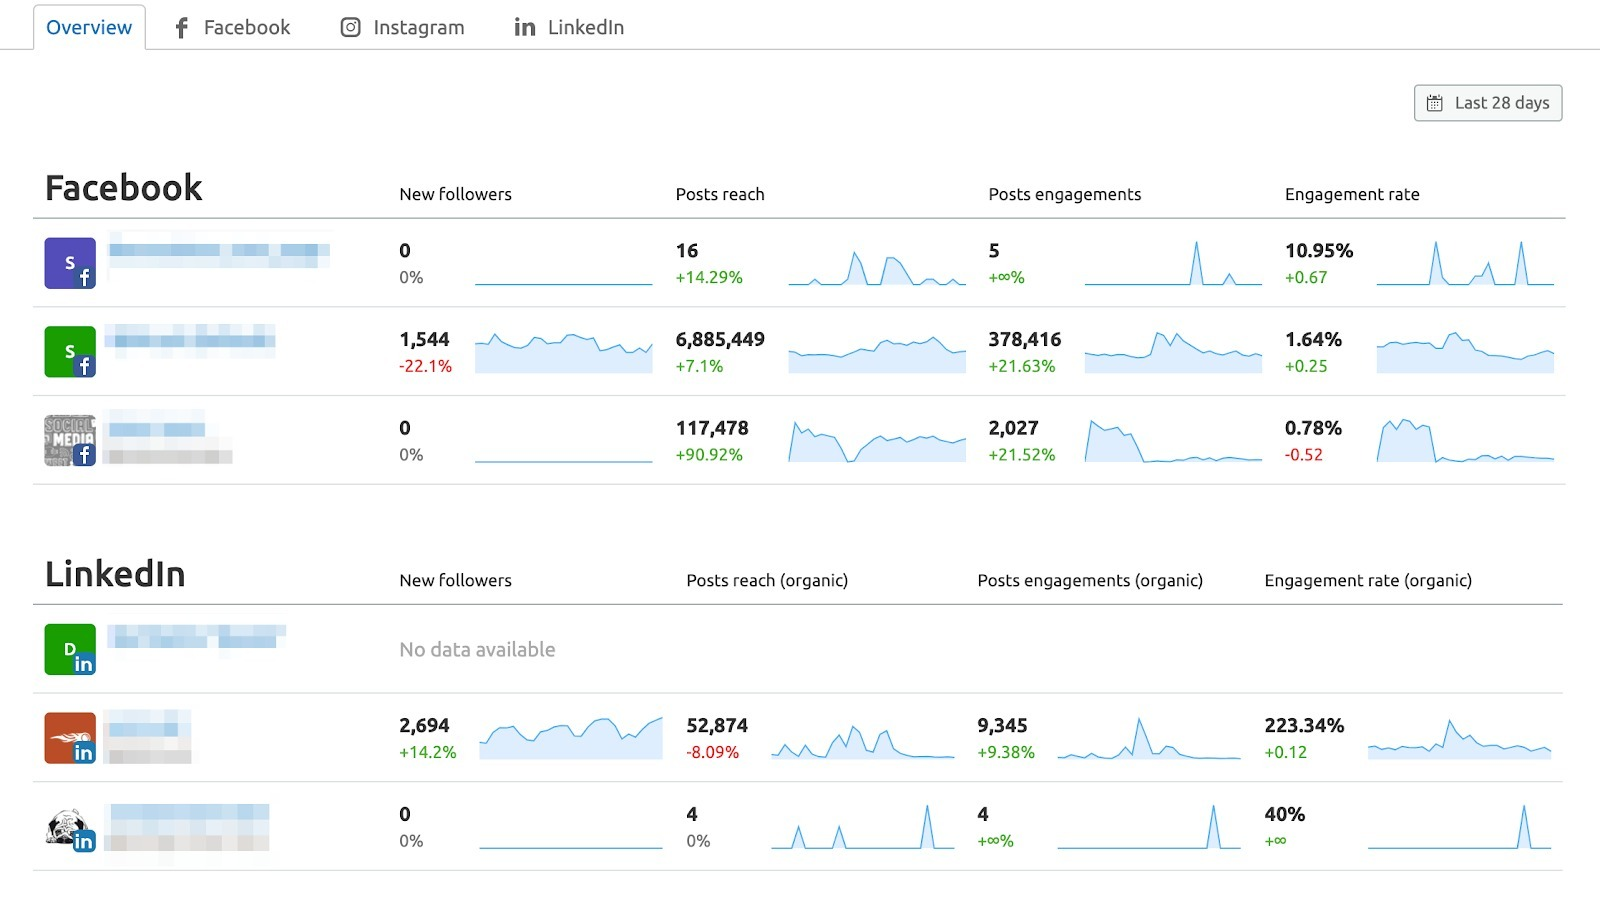Click the No data available row
This screenshot has height=914, width=1600.
point(477,649)
